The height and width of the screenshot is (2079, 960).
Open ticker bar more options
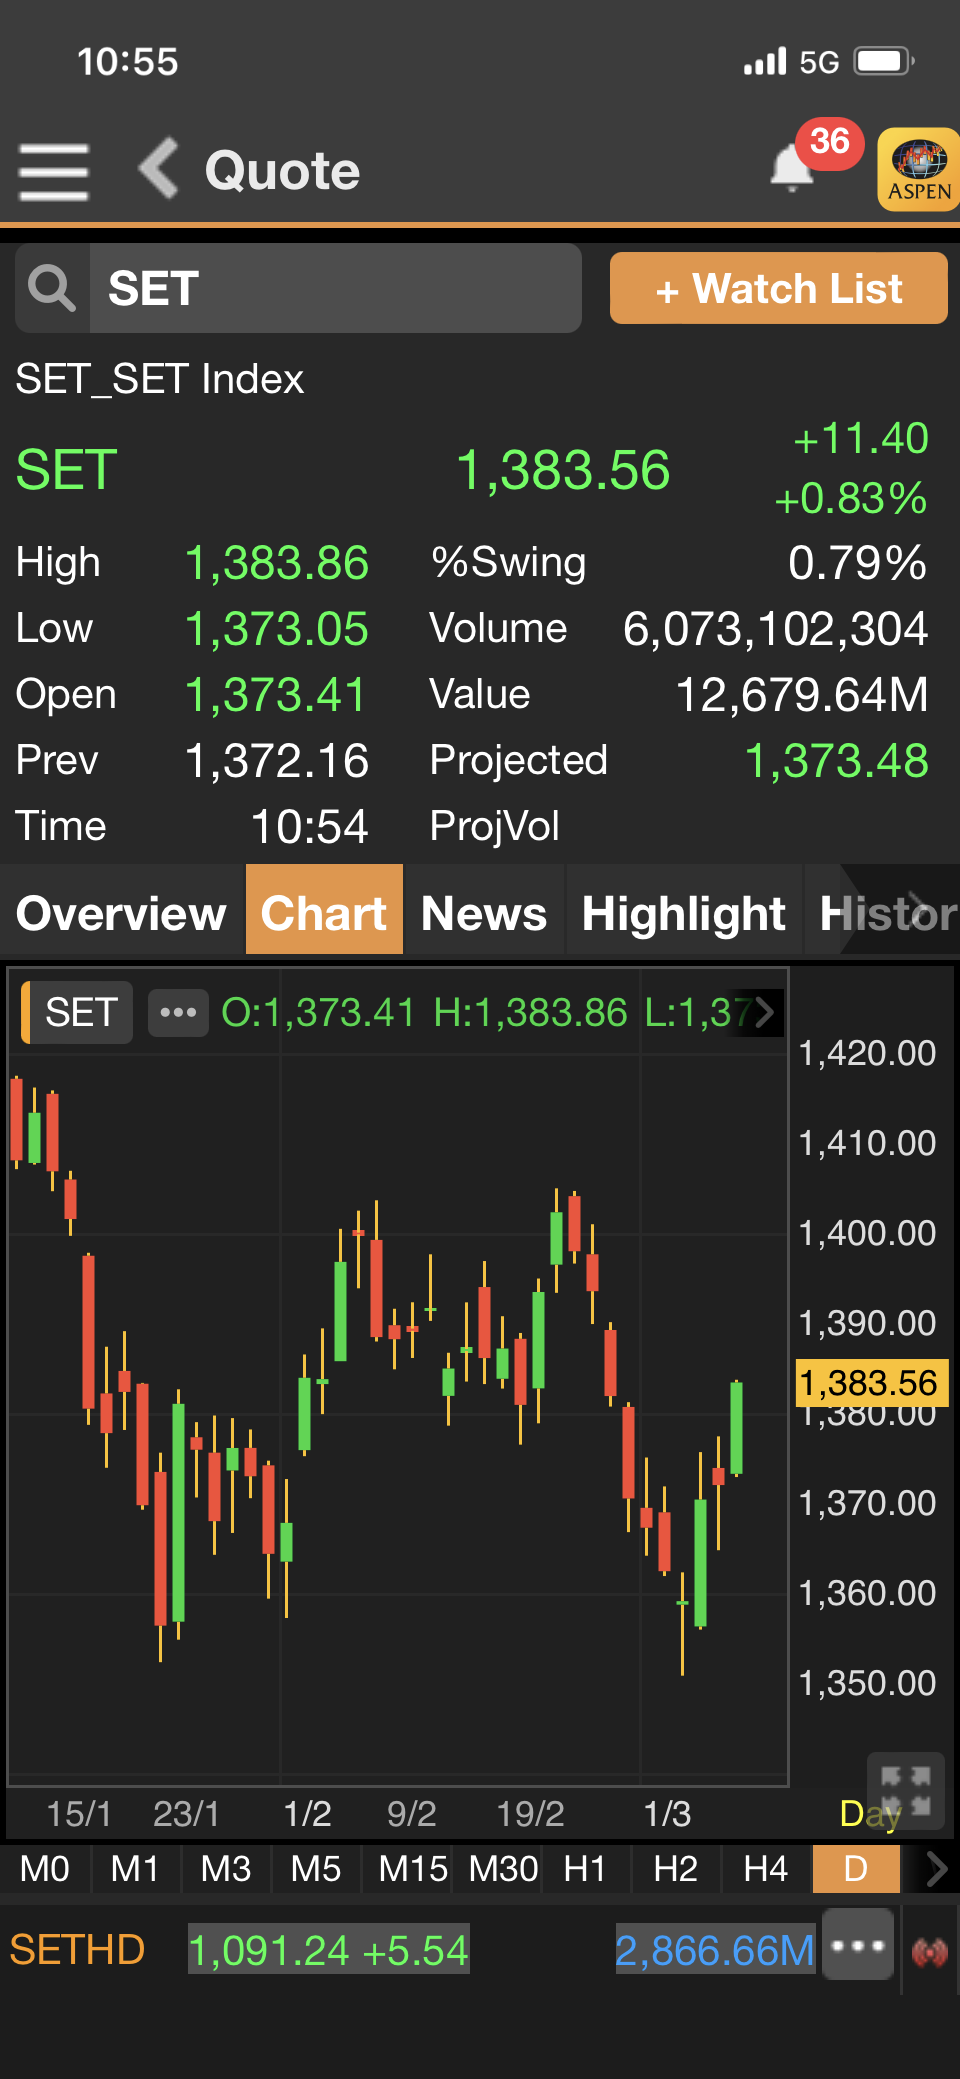(857, 1945)
